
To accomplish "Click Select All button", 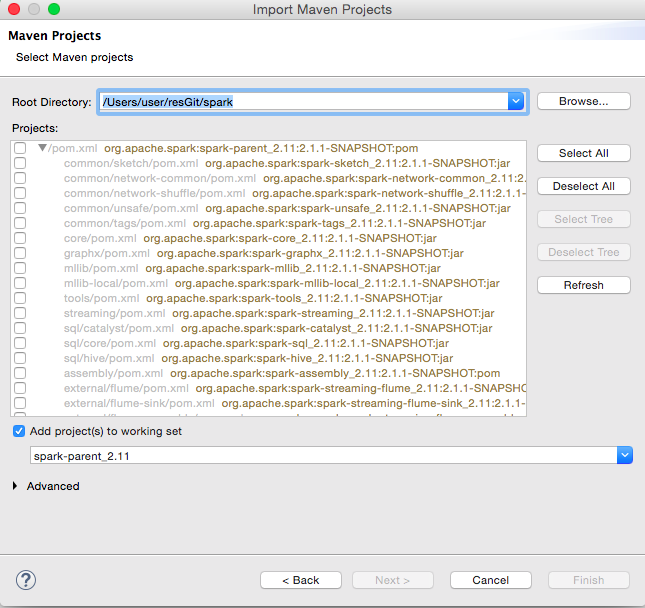I will tap(584, 153).
